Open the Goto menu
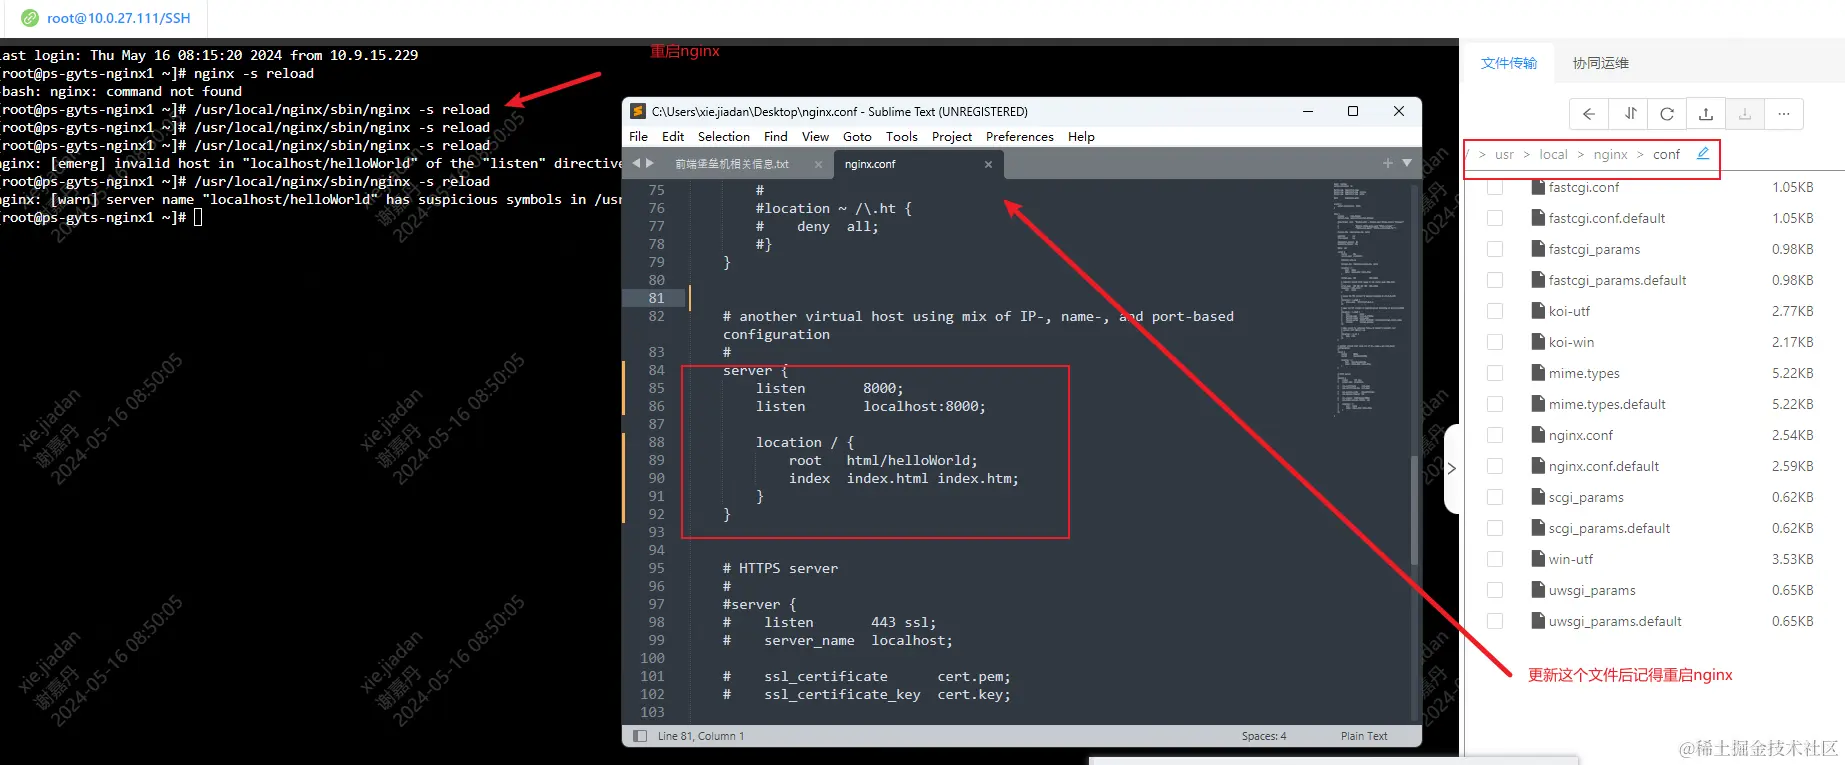 point(857,136)
